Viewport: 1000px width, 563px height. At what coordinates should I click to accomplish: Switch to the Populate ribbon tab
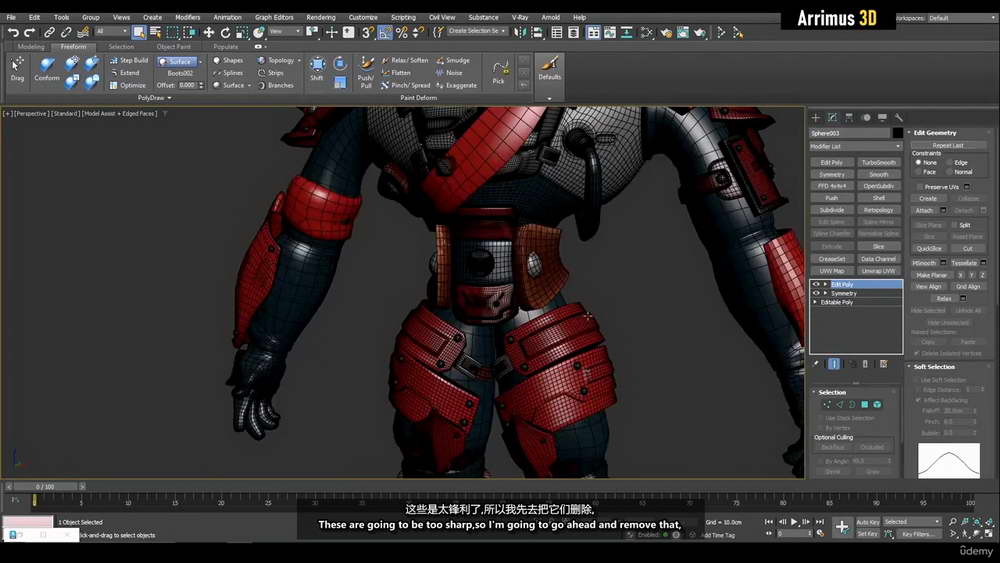click(x=226, y=47)
